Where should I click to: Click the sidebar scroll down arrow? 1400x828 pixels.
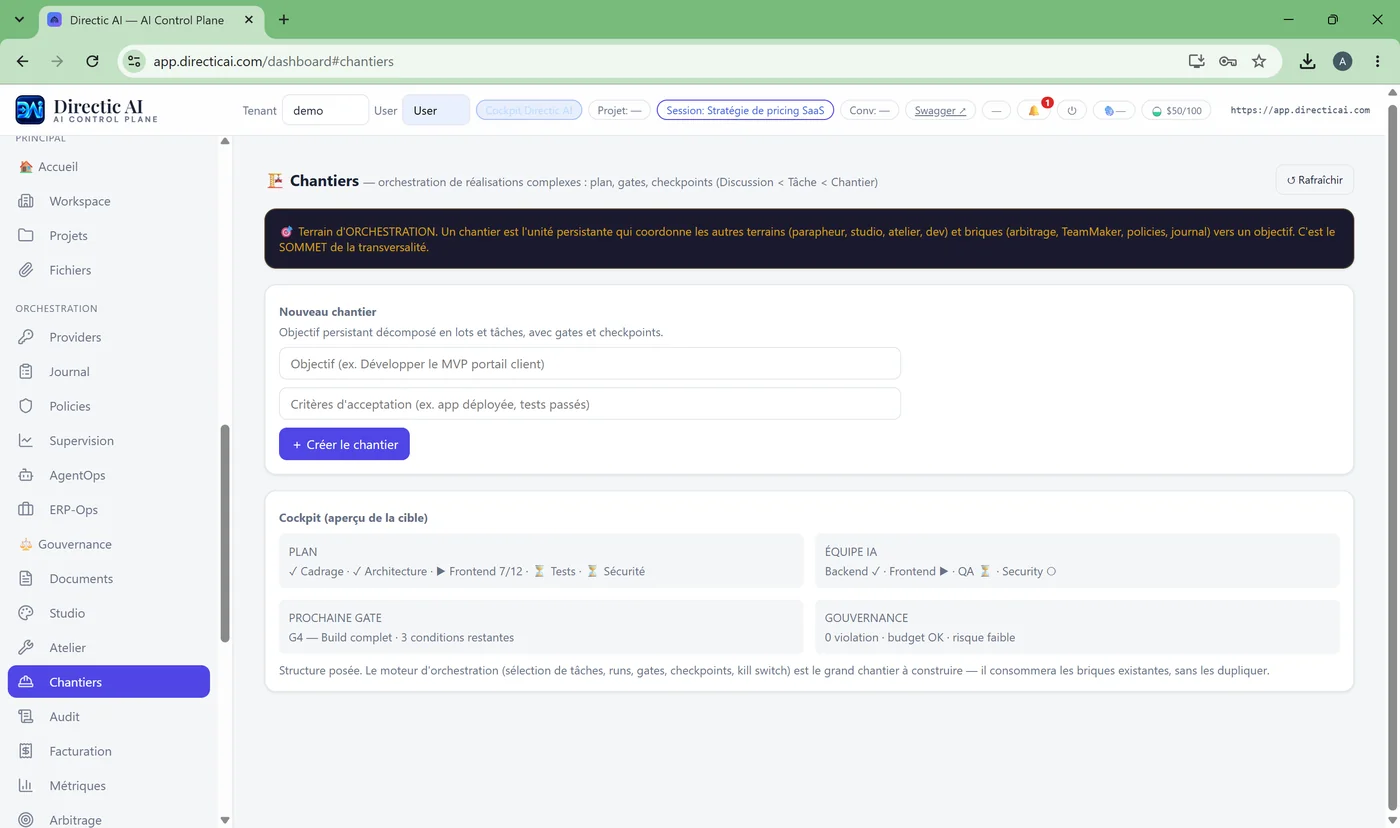[225, 820]
